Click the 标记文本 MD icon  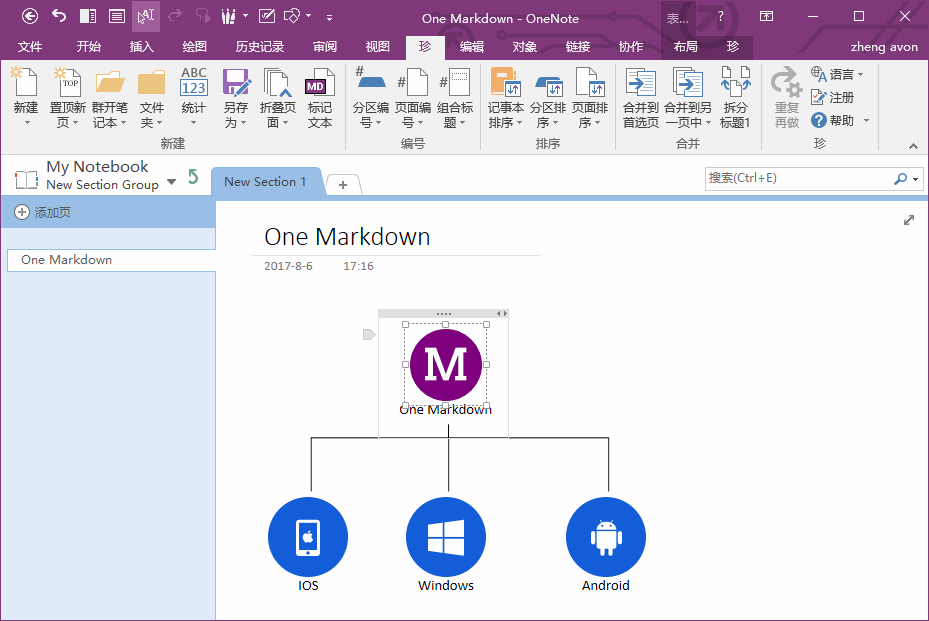pos(319,82)
